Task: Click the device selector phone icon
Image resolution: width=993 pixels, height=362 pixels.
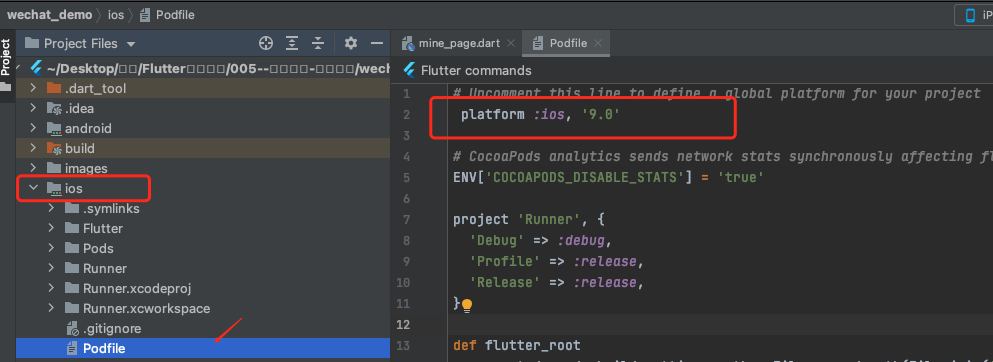Action: click(x=970, y=15)
